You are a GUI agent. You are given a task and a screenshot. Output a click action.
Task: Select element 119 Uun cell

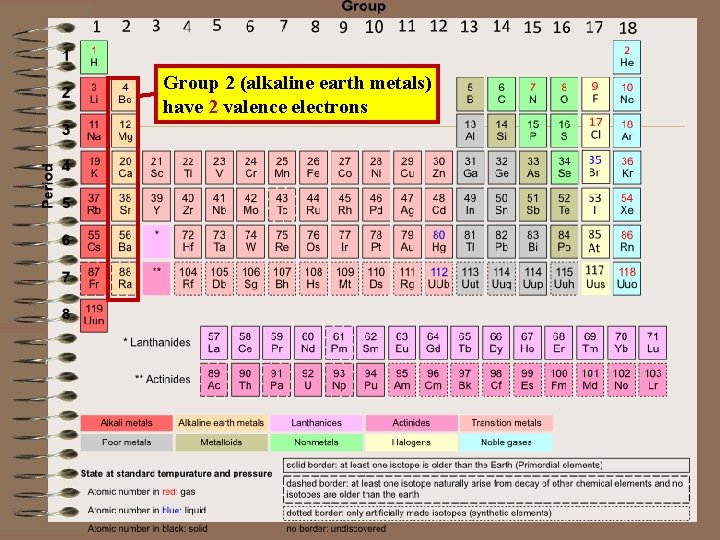click(94, 315)
